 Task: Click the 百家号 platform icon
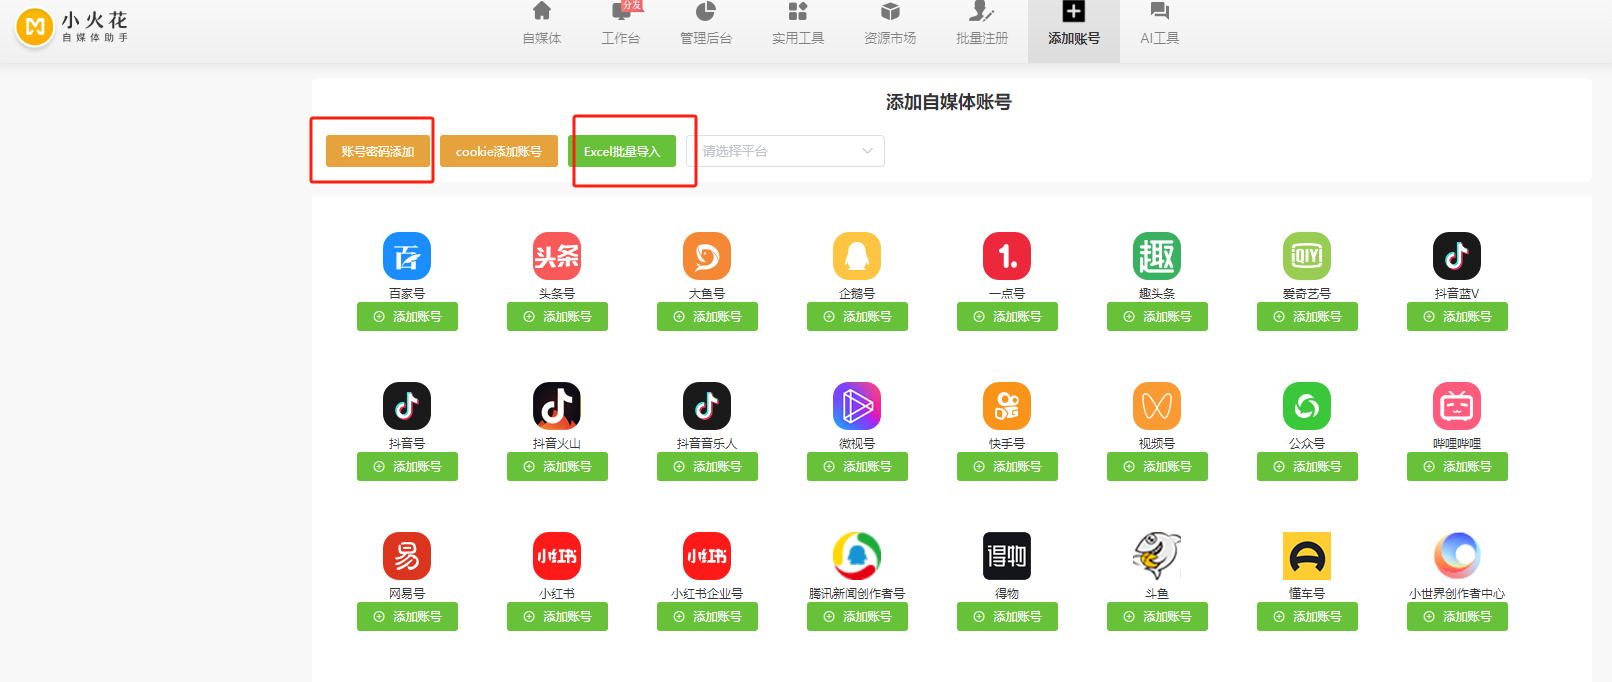tap(407, 256)
